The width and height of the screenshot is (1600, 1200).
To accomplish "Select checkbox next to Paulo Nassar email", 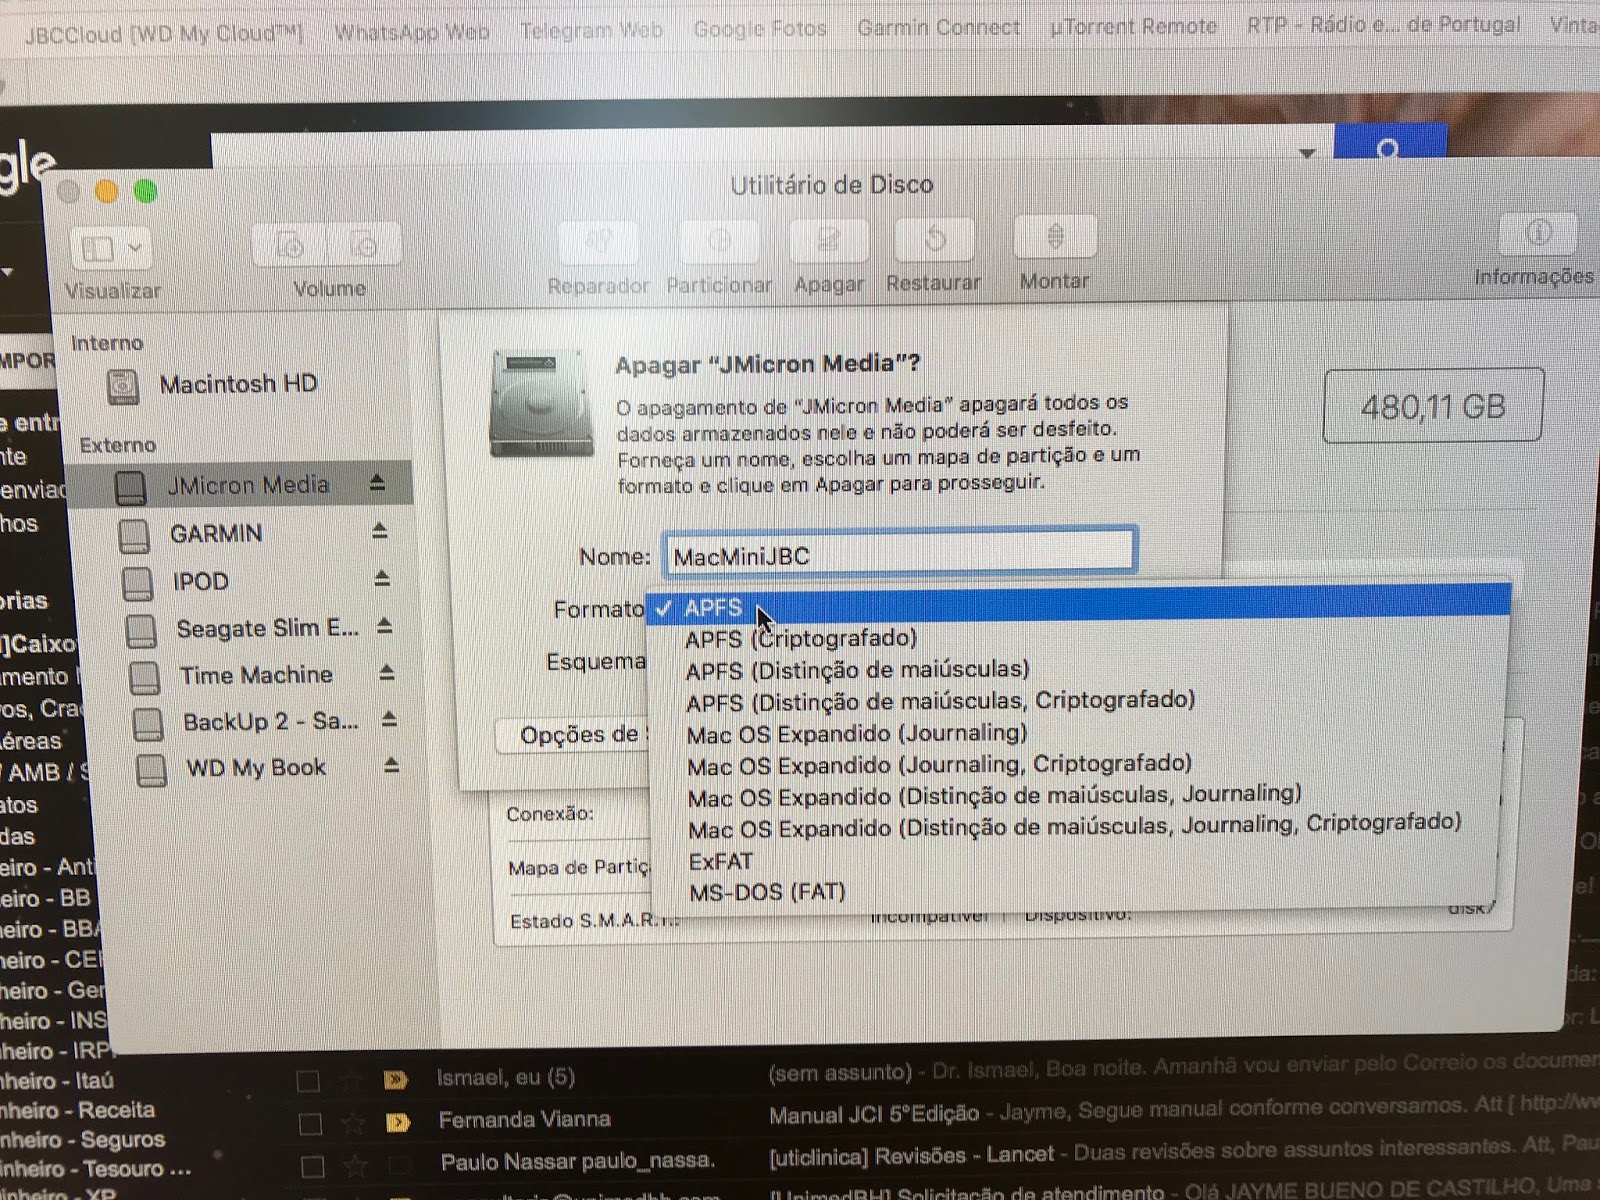I will click(312, 1166).
